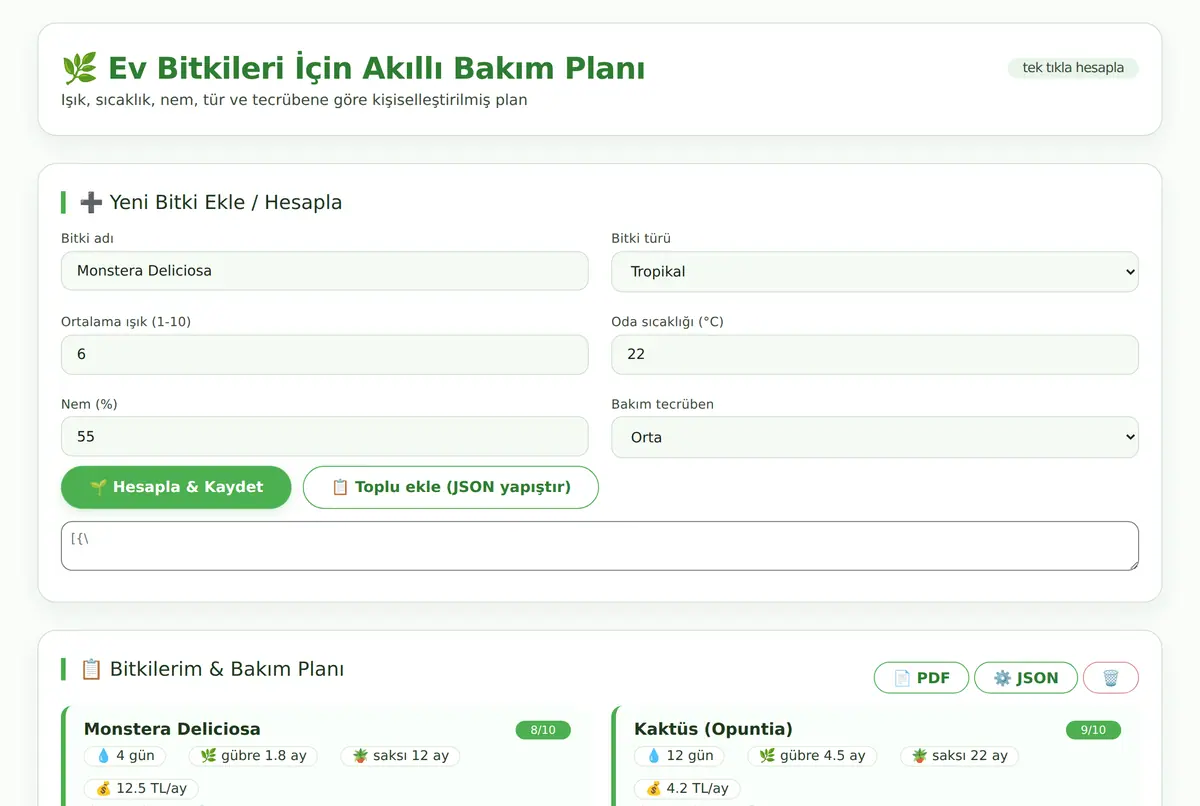
Task: Click the leaf icon in page title
Action: (79, 69)
